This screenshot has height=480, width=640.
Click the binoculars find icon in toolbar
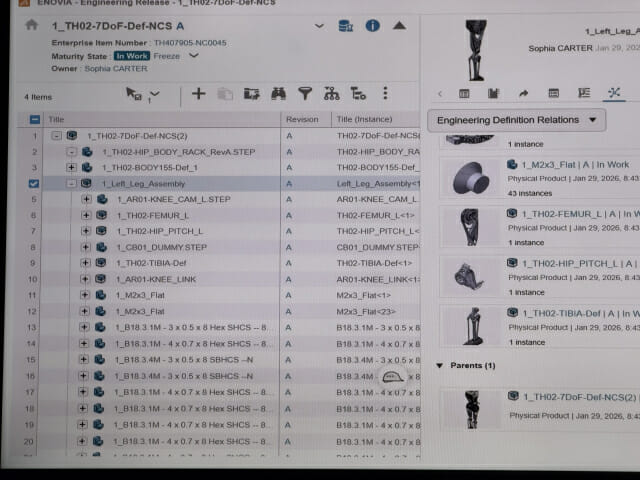click(x=279, y=93)
